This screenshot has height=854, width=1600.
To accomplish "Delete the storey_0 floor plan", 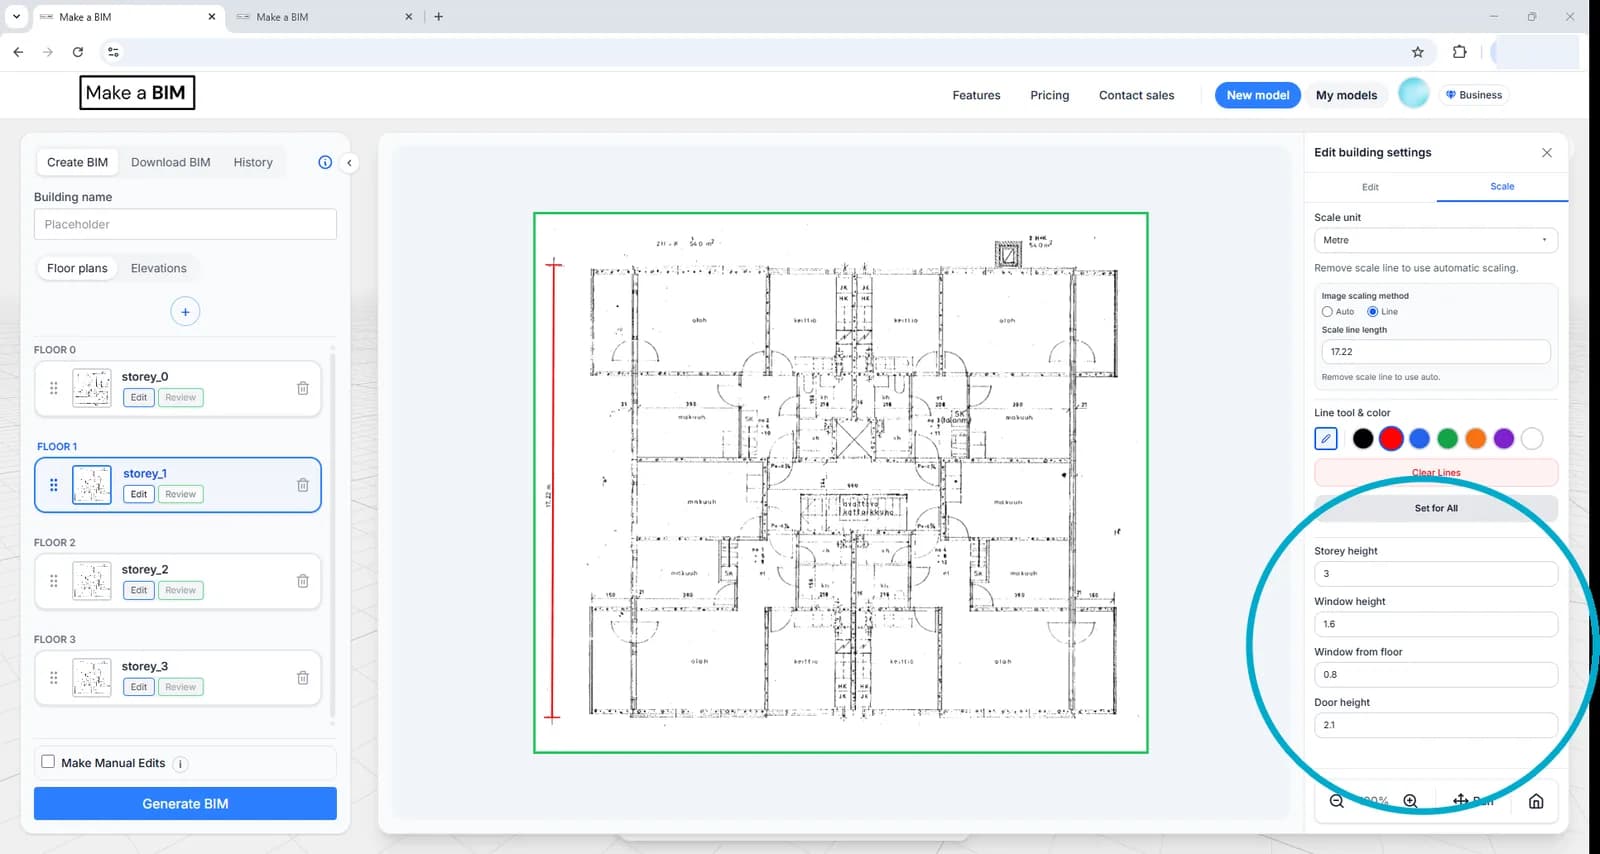I will 303,388.
